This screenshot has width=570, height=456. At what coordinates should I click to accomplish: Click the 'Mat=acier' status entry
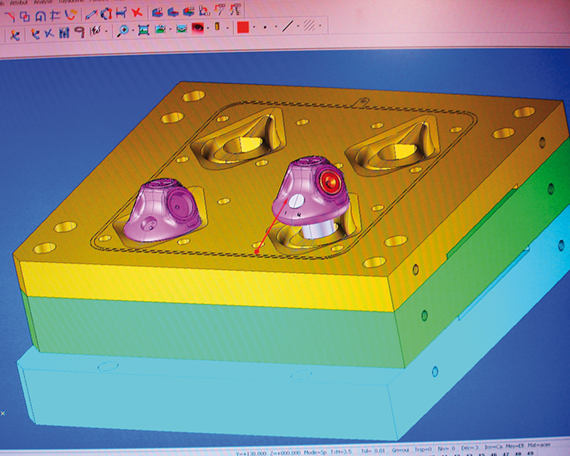539,445
